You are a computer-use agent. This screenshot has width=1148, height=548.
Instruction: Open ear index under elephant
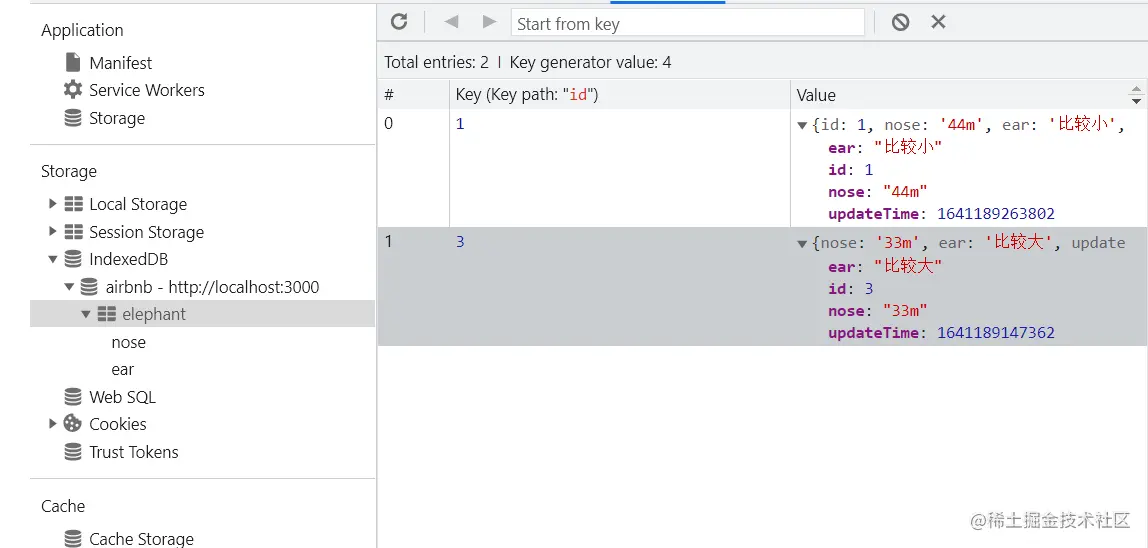[x=122, y=370]
